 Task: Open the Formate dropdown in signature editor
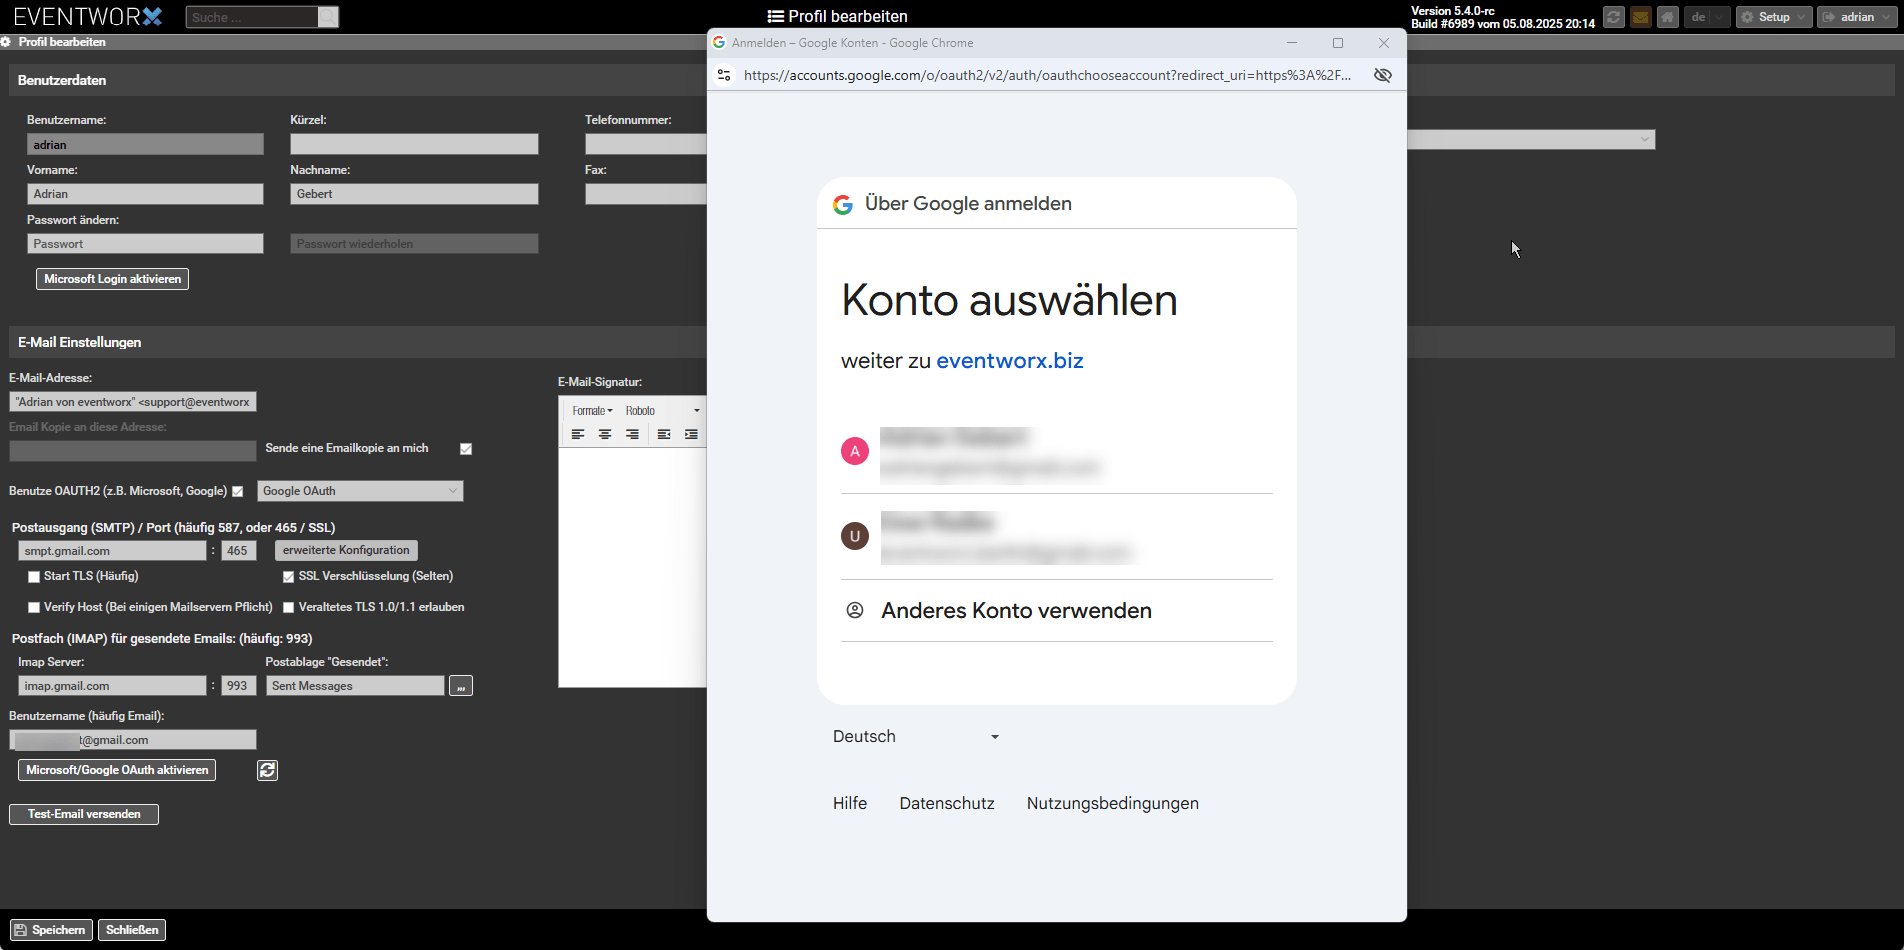click(592, 411)
